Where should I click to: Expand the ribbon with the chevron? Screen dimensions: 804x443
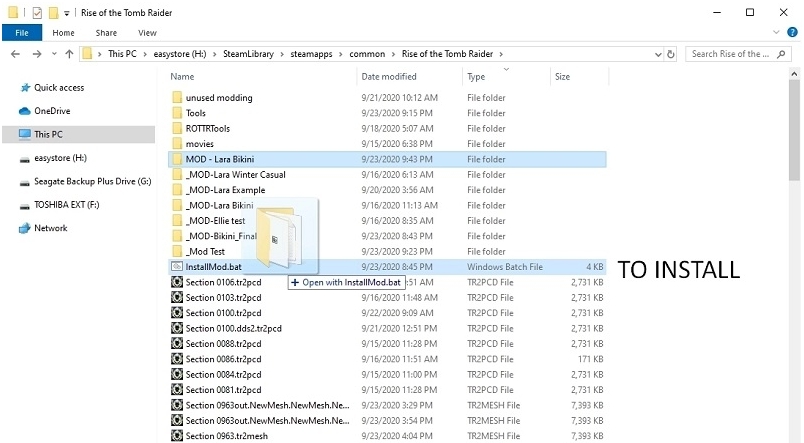776,32
